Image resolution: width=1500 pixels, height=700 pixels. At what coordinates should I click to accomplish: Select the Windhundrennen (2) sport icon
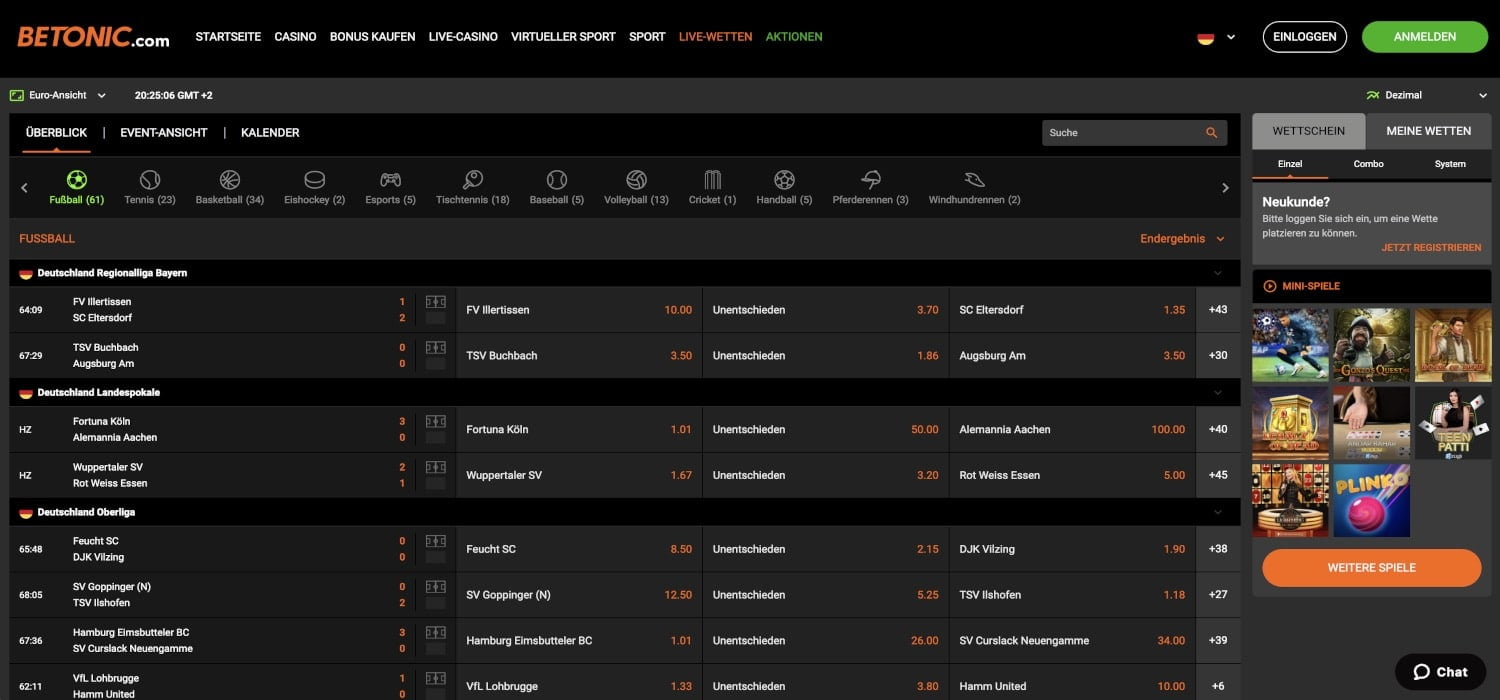coord(975,180)
